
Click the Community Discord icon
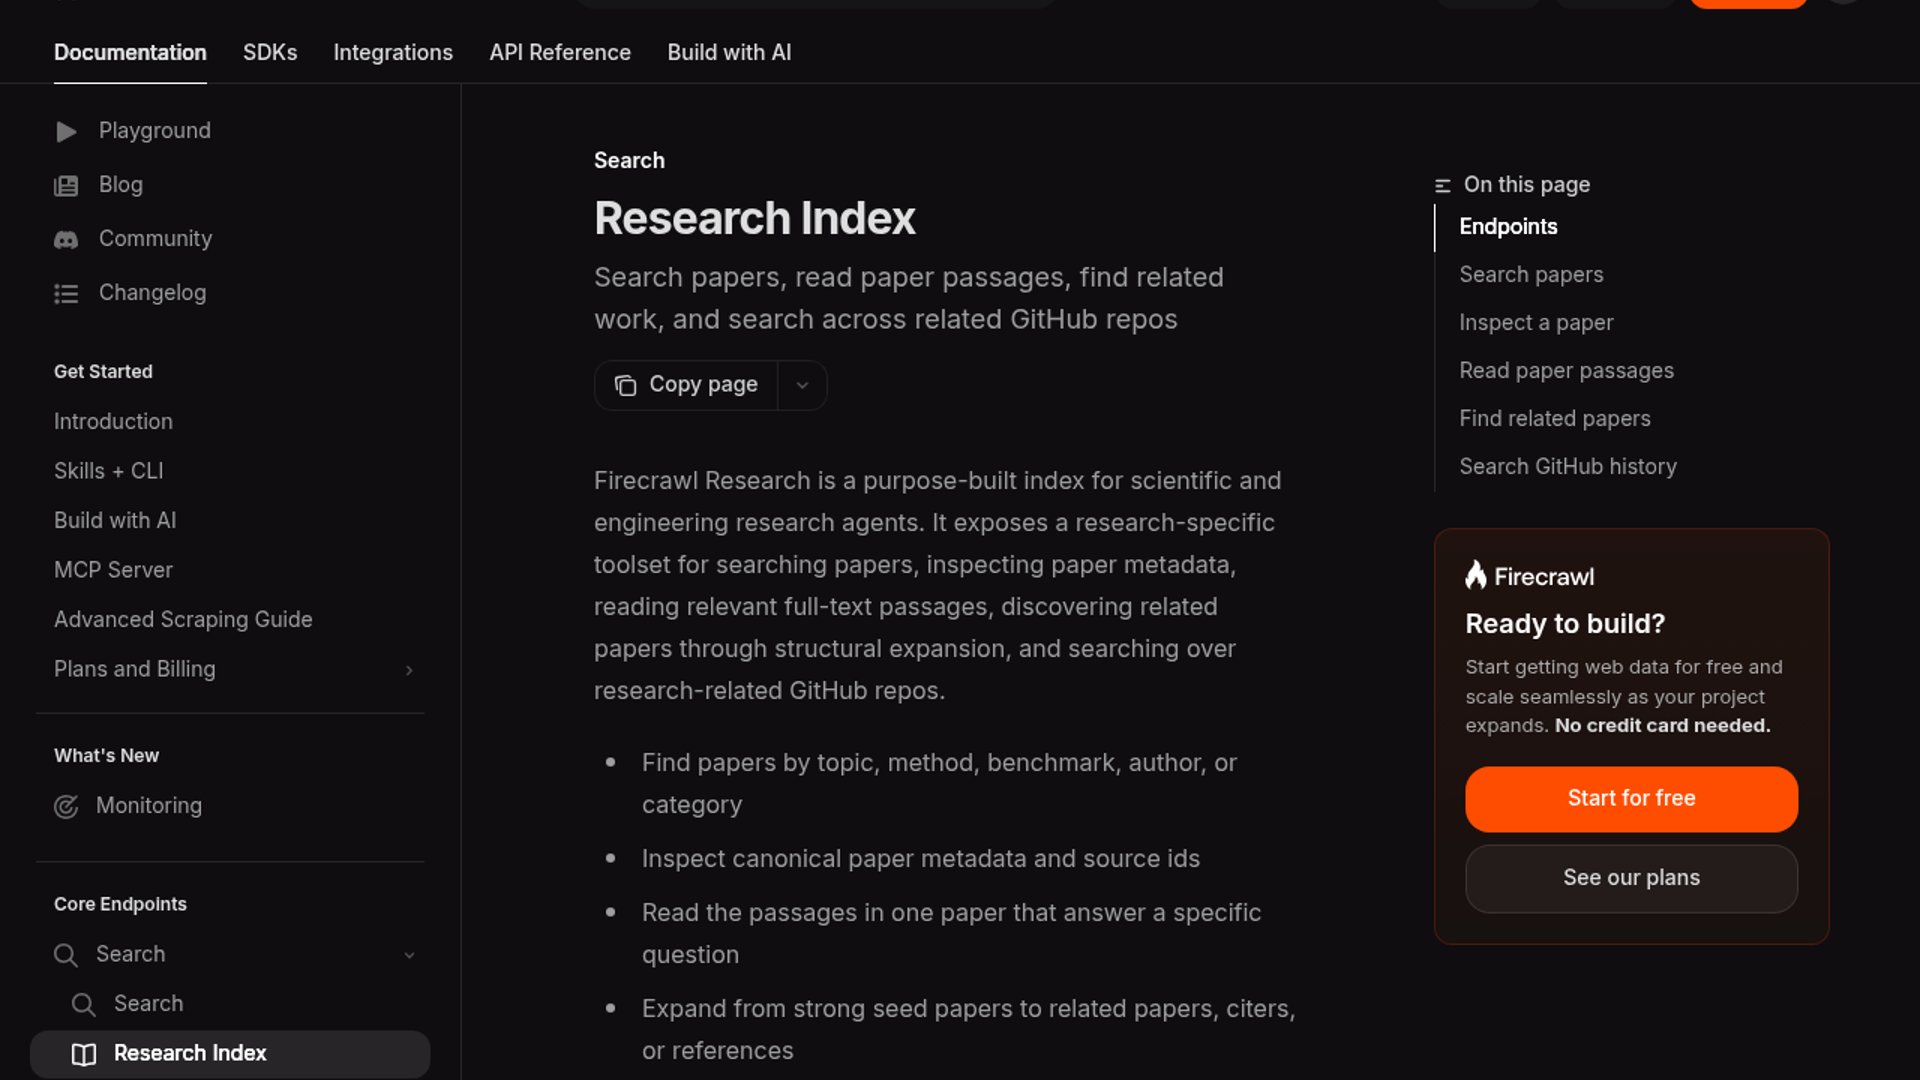click(66, 240)
